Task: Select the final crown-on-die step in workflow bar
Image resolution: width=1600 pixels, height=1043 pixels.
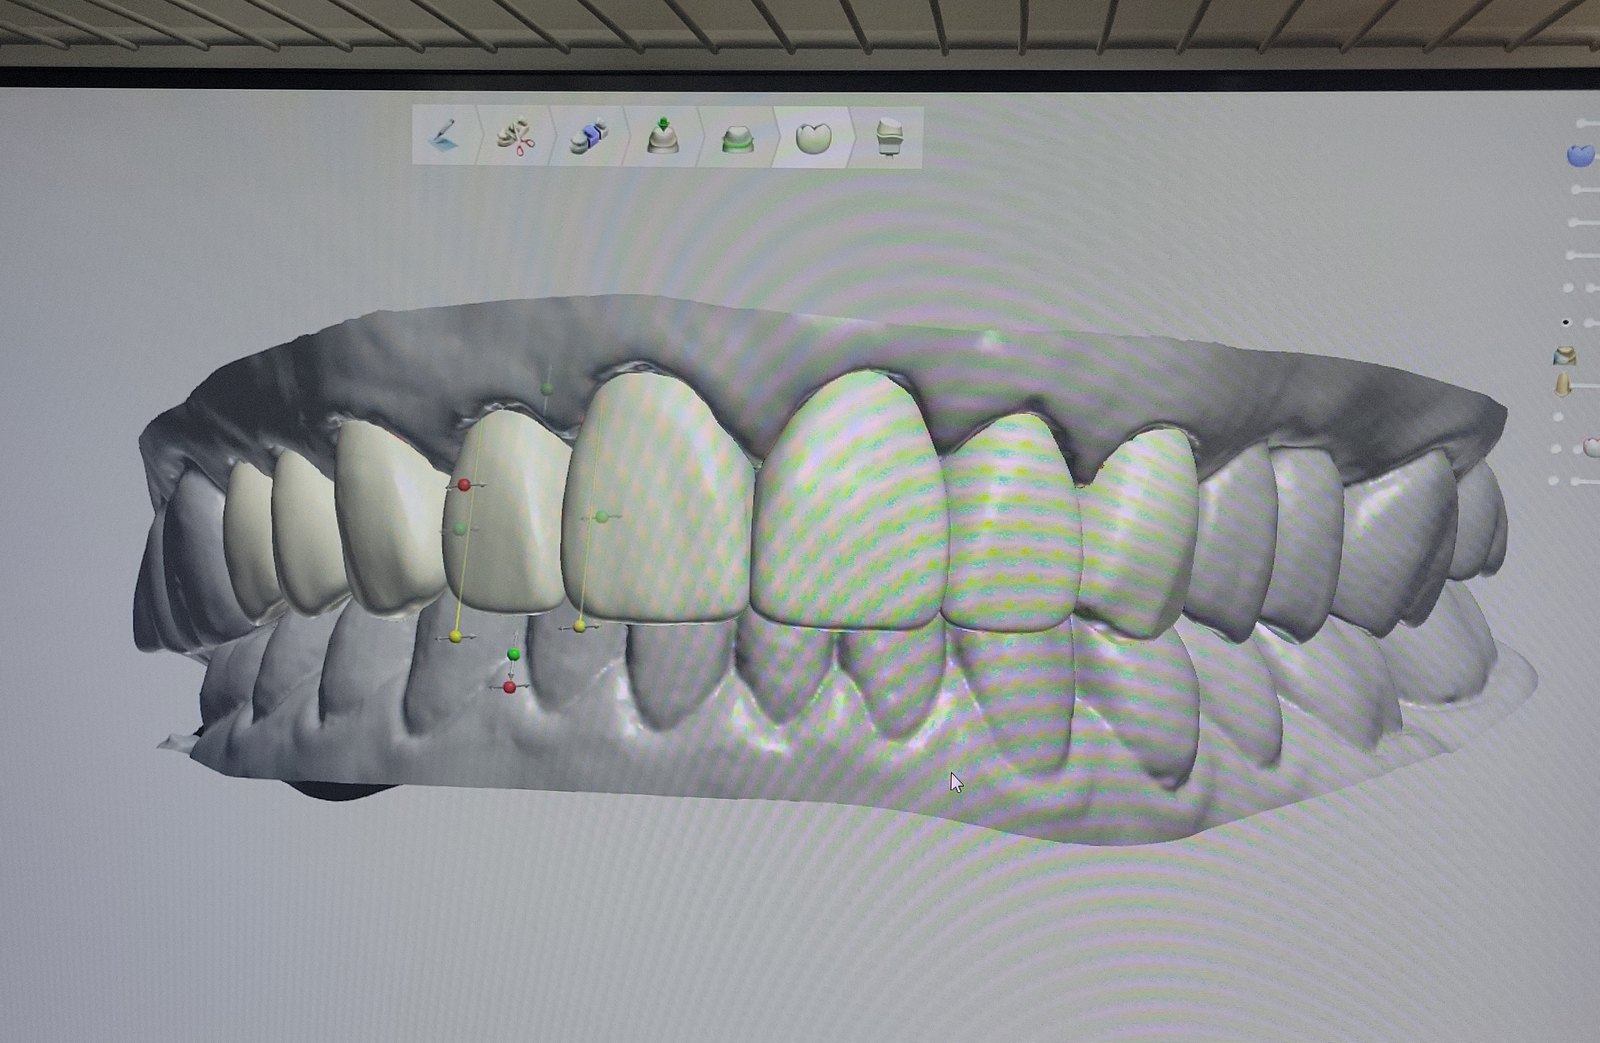Action: pyautogui.click(x=890, y=137)
